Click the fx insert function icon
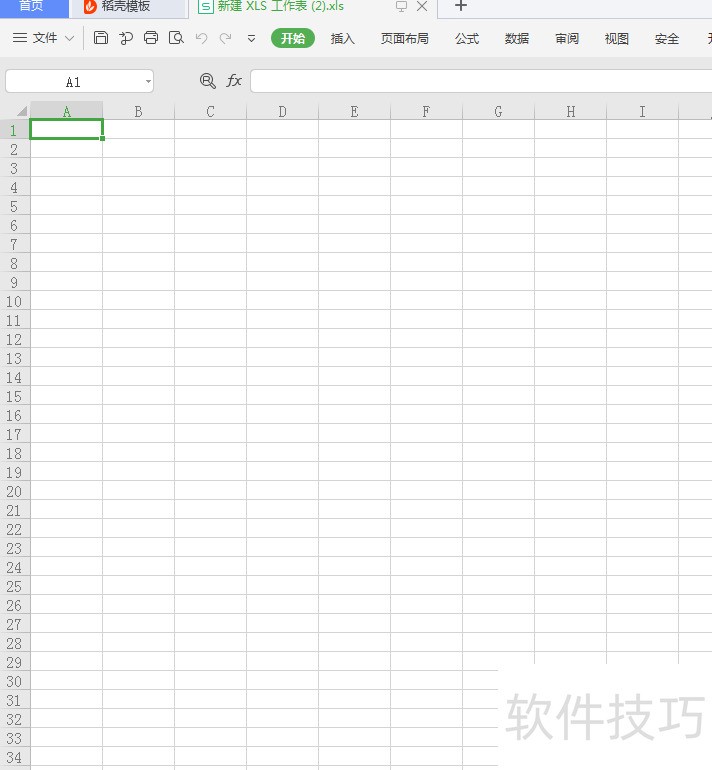The width and height of the screenshot is (712, 770). coord(234,81)
